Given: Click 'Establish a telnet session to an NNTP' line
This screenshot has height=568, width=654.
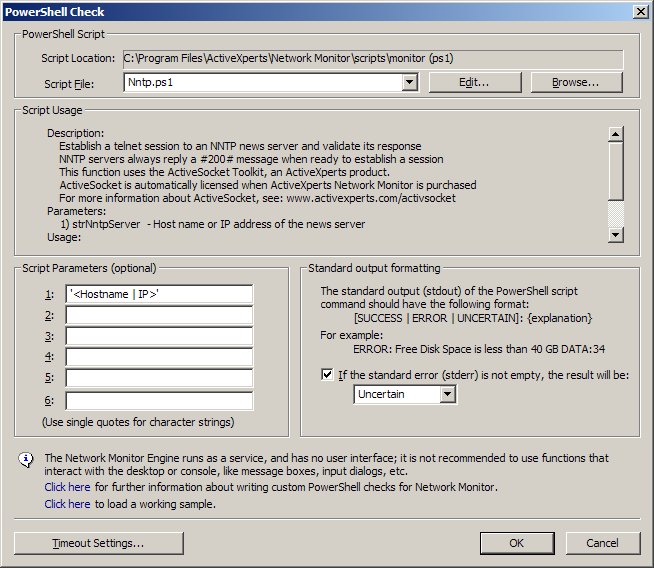Looking at the screenshot, I should 240,146.
